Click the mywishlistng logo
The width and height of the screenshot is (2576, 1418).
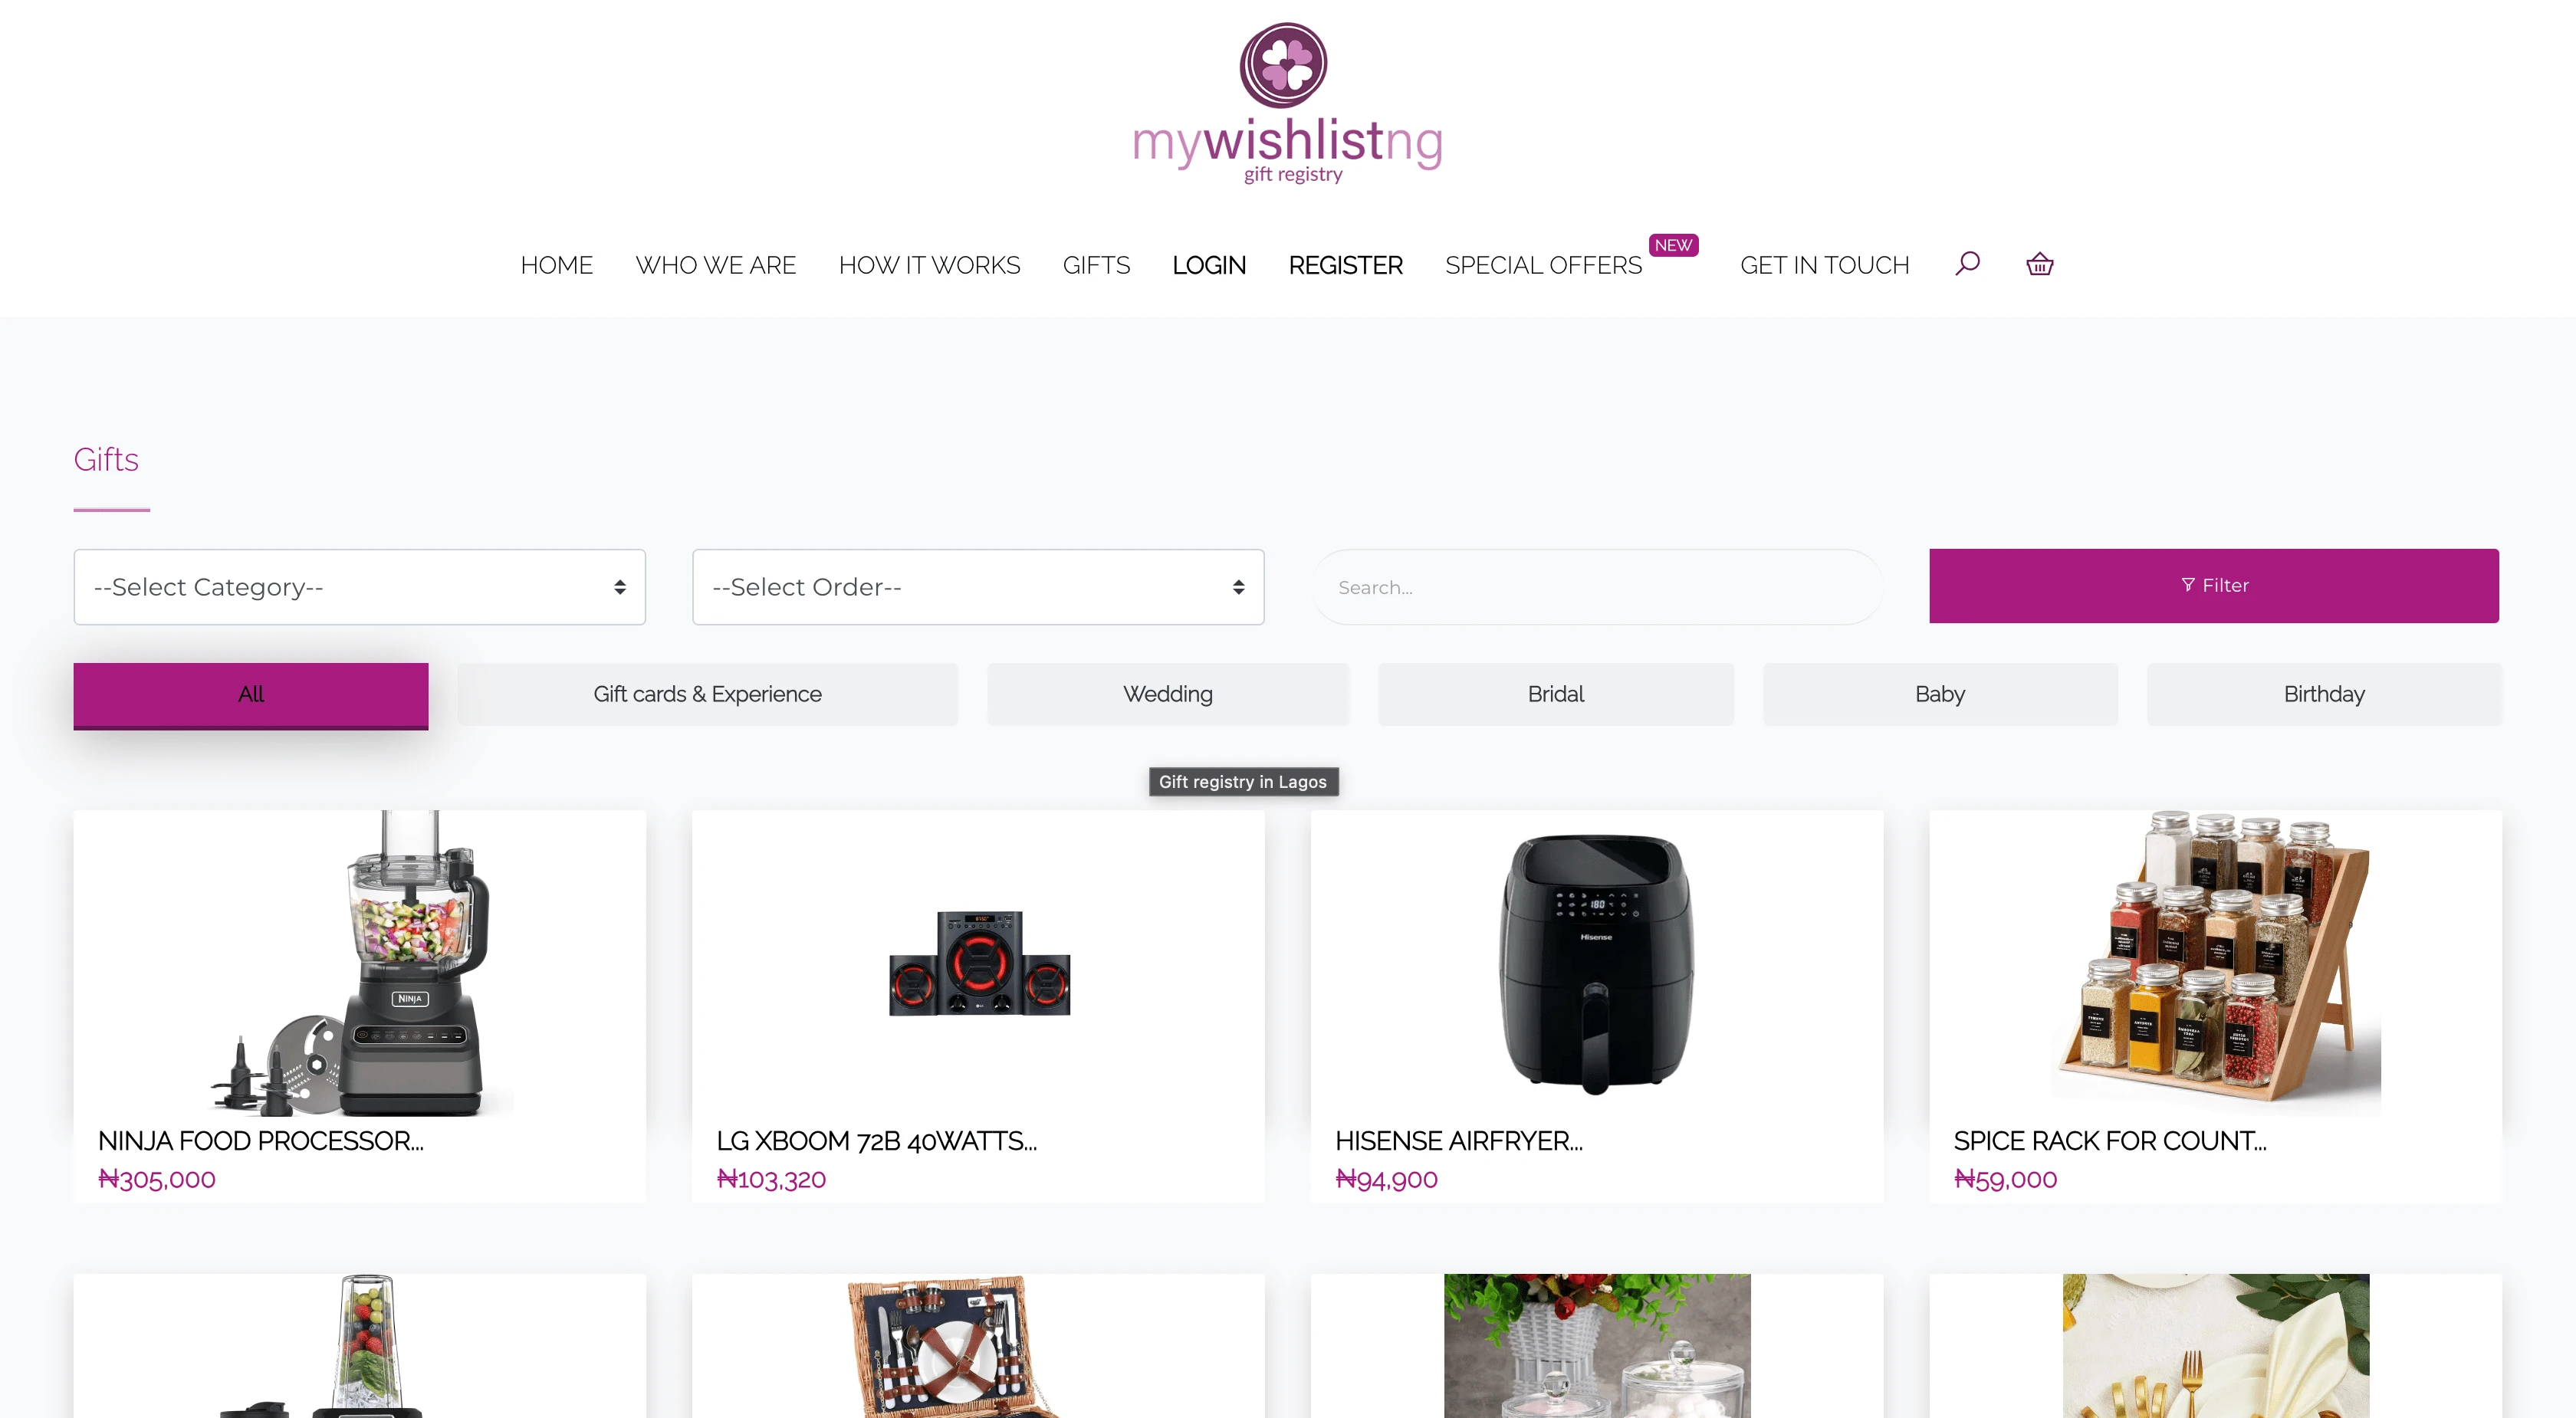(1288, 103)
